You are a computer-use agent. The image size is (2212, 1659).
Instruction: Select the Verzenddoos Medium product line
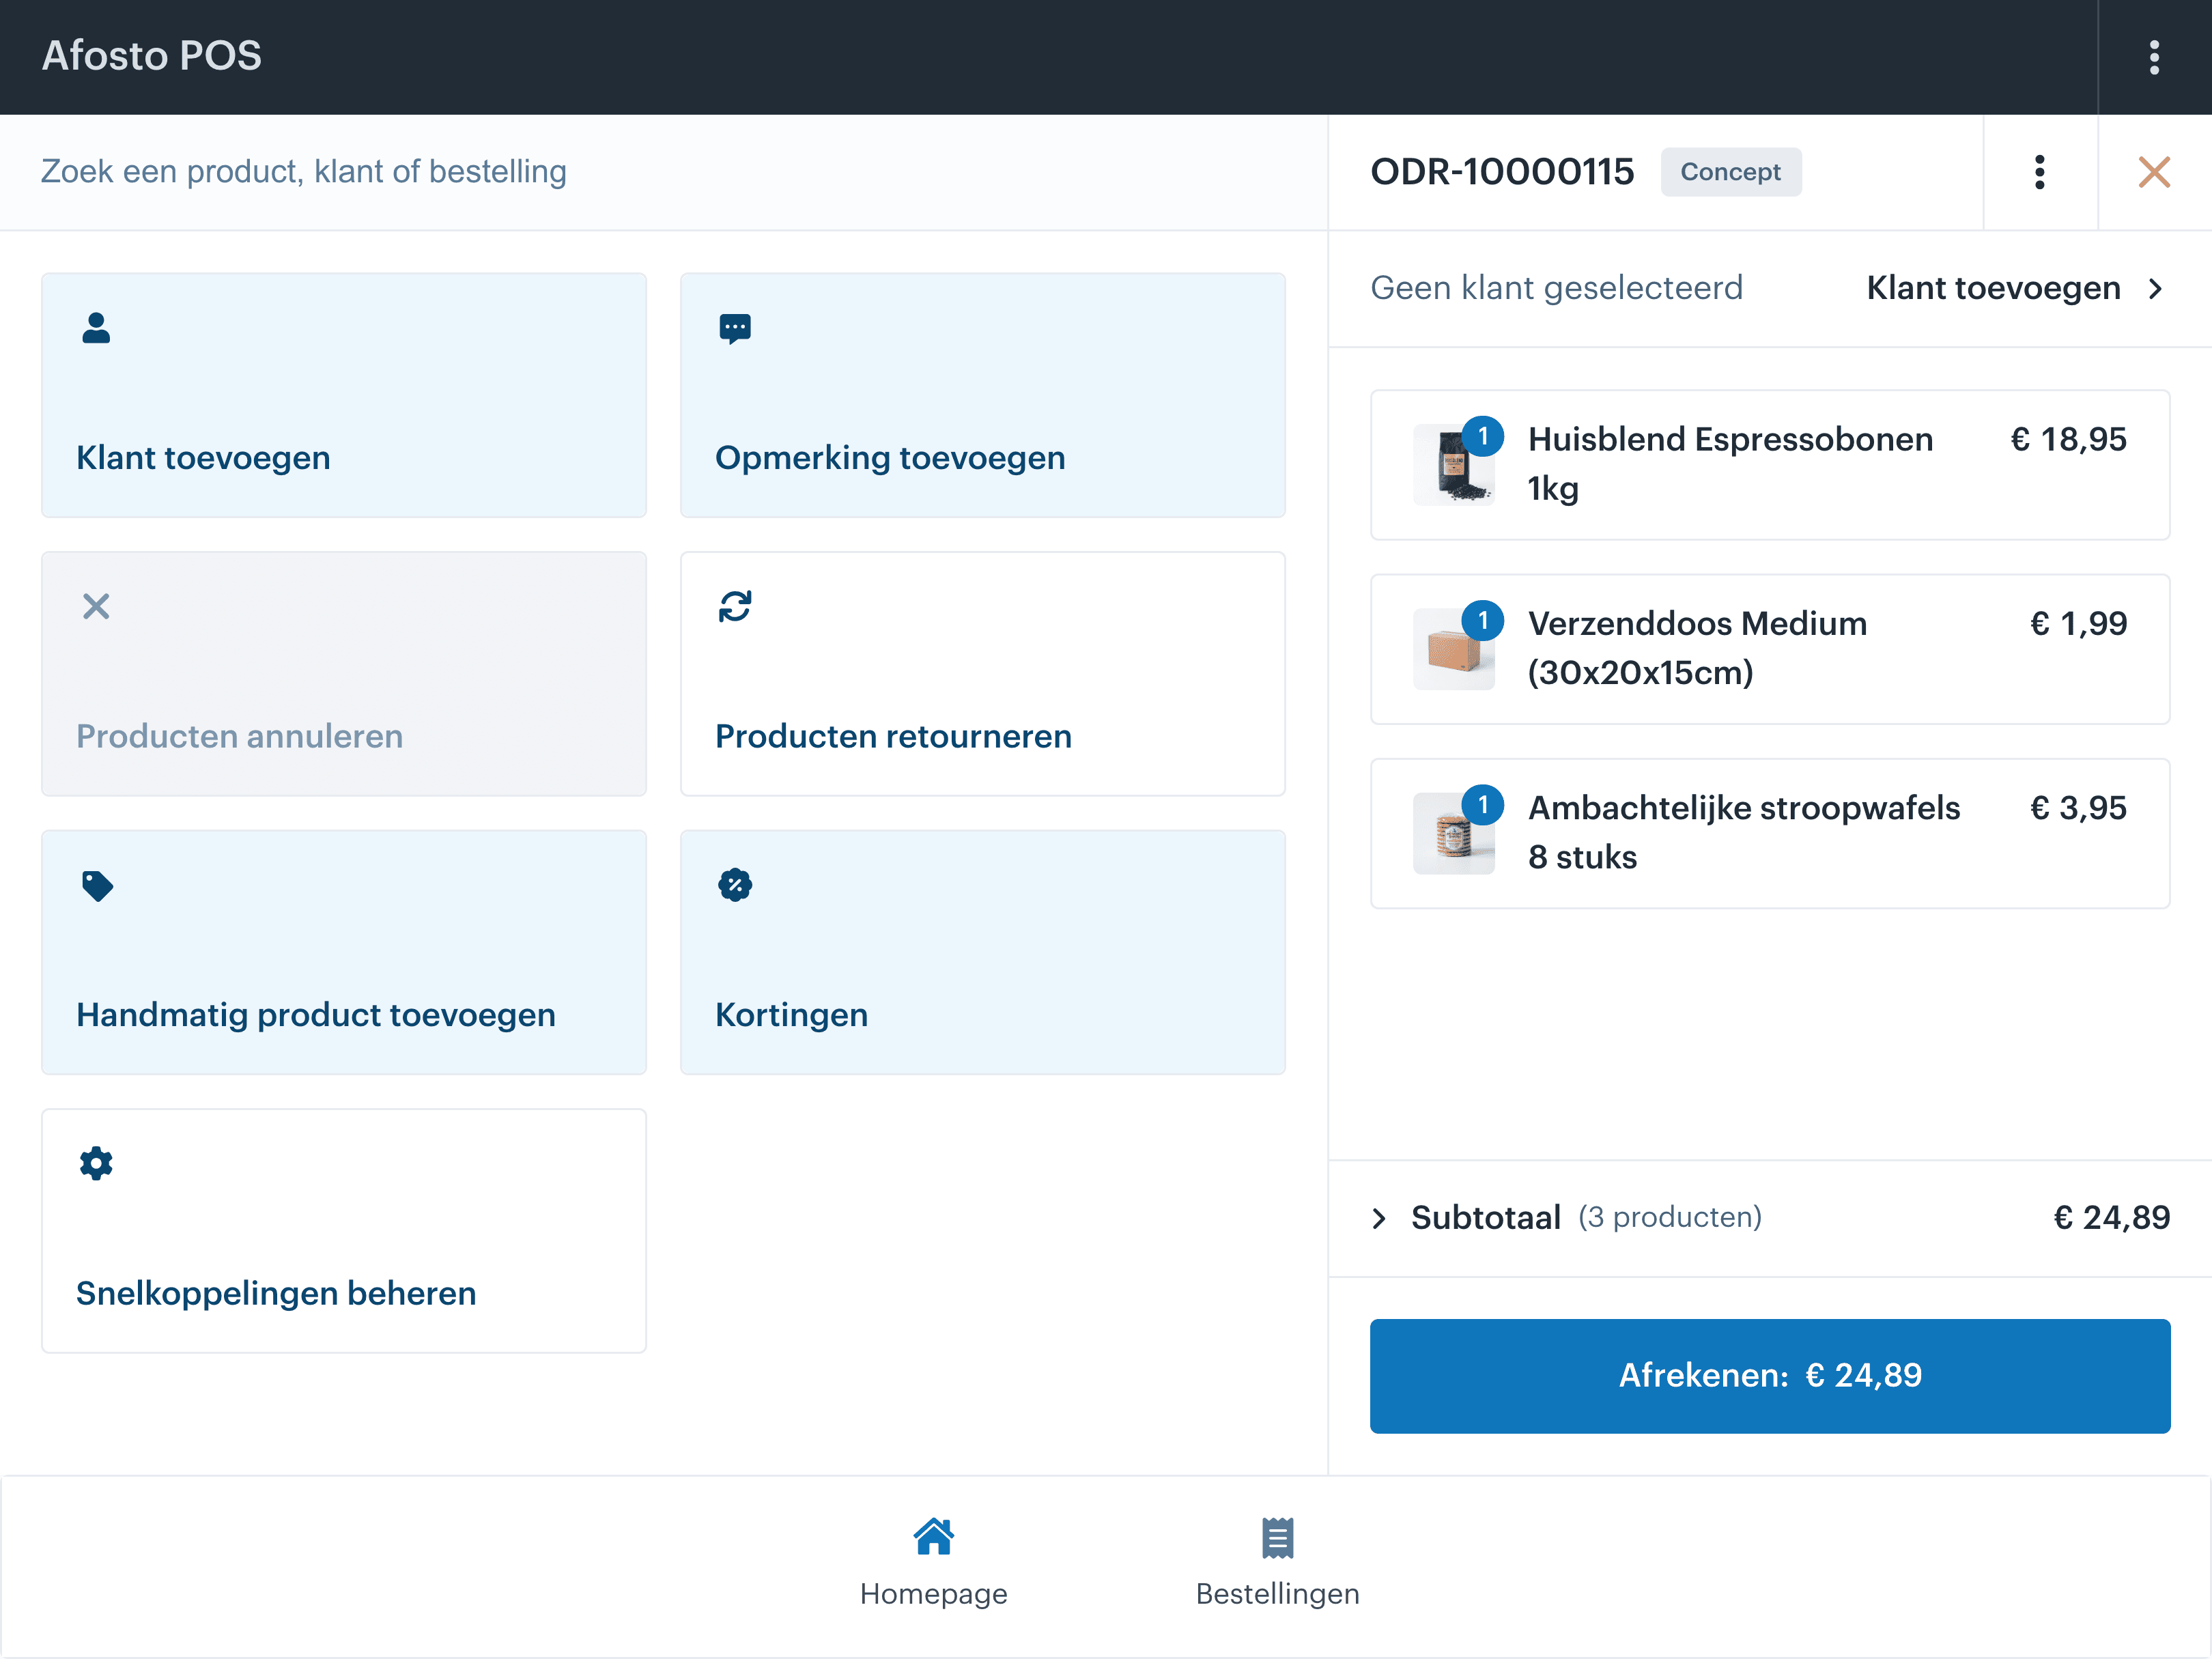(1770, 649)
